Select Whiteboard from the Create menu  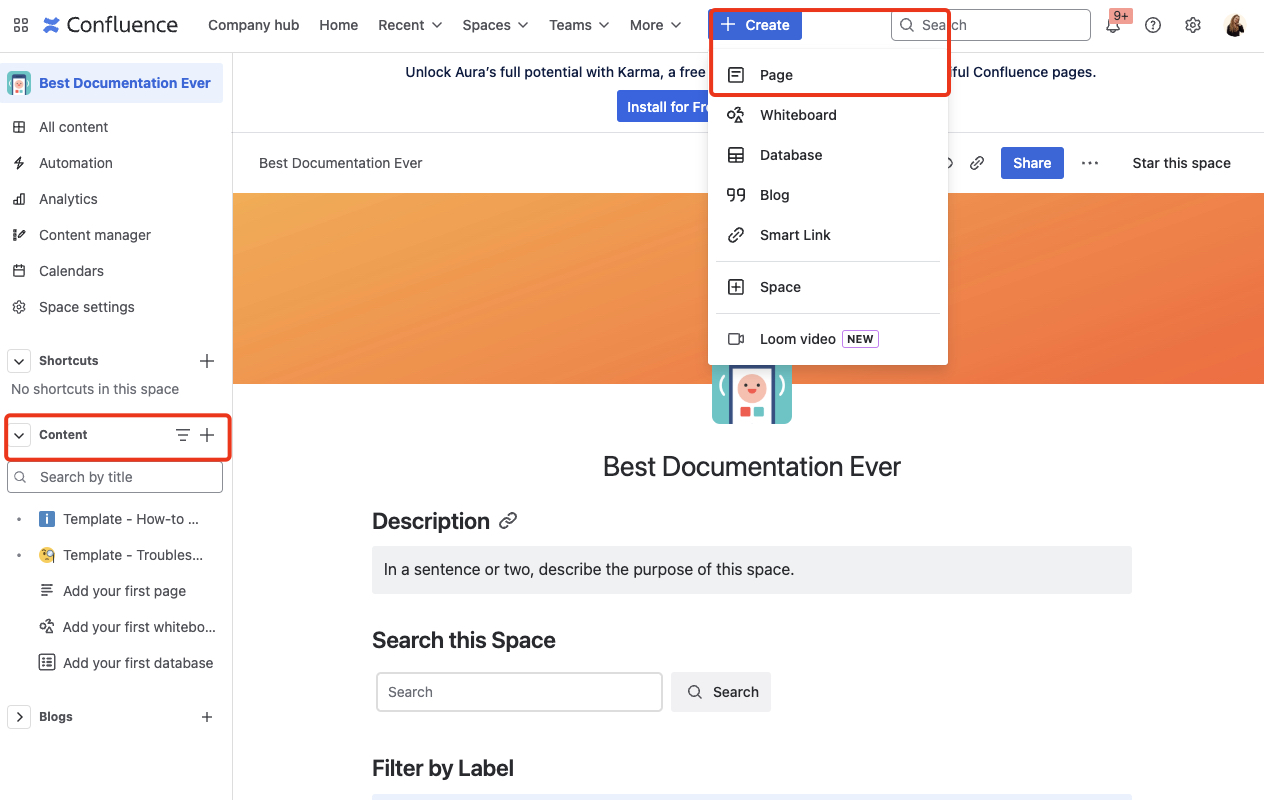tap(797, 114)
